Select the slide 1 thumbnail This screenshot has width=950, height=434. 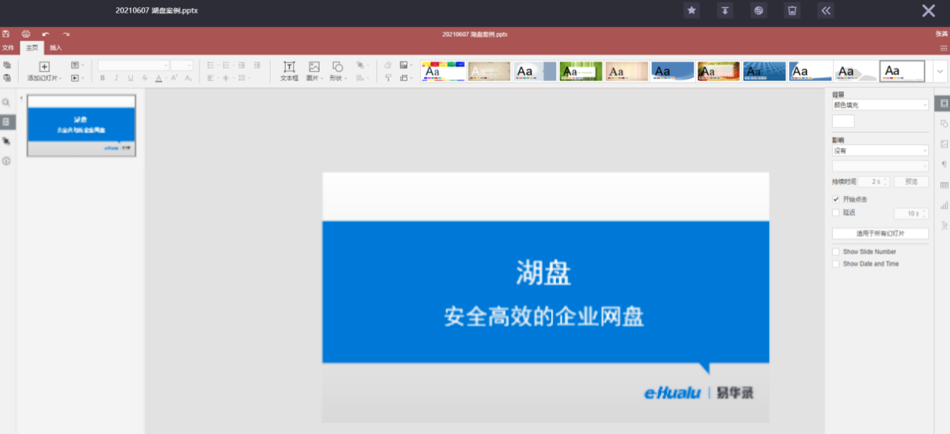point(81,125)
